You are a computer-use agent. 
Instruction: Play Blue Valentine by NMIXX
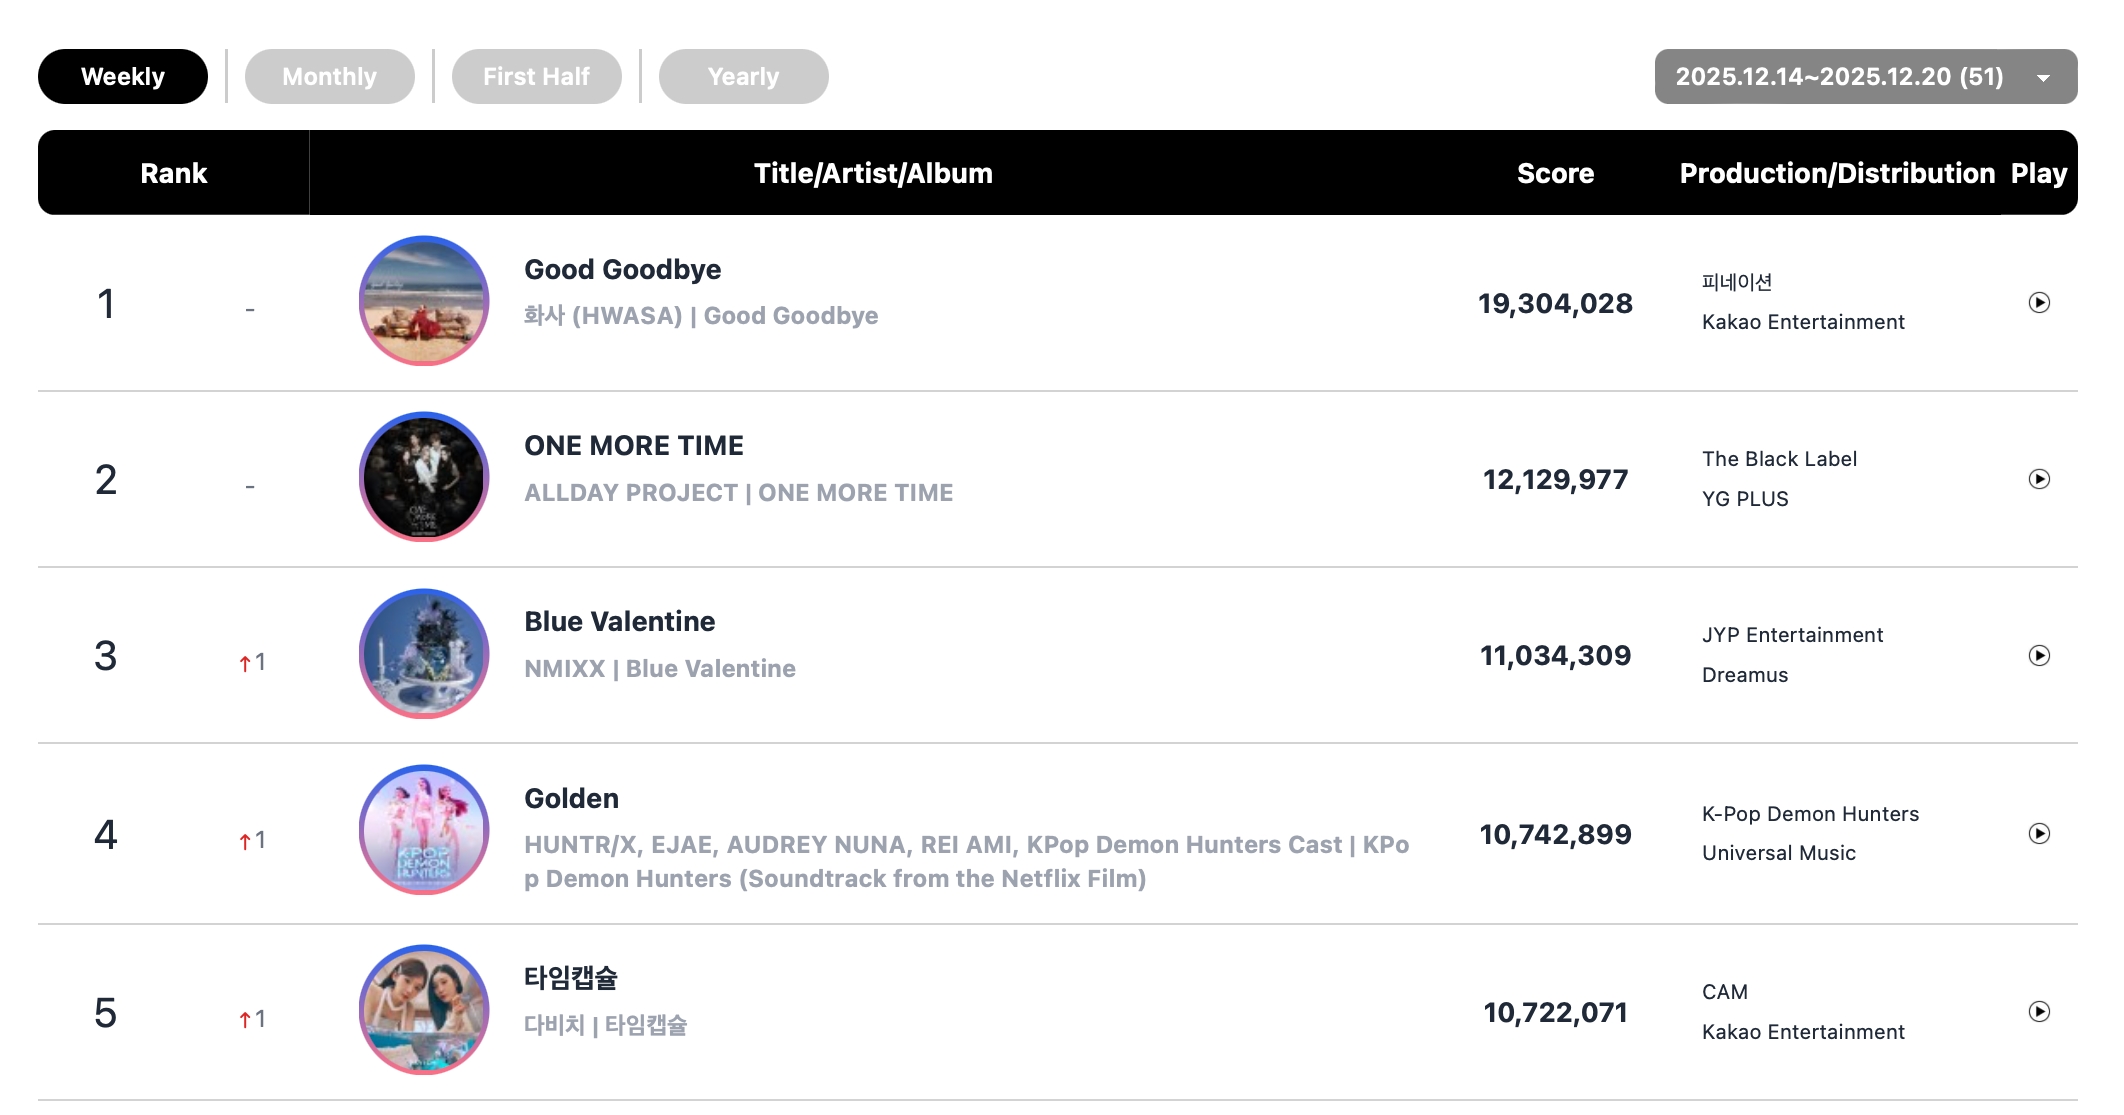click(x=2039, y=655)
